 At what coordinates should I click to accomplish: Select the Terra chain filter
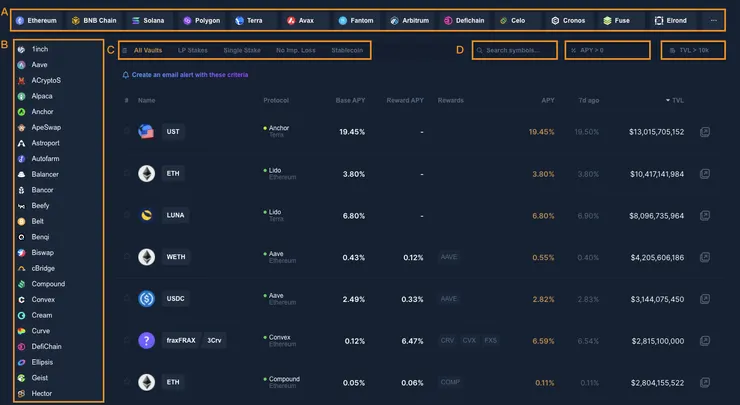pyautogui.click(x=249, y=21)
